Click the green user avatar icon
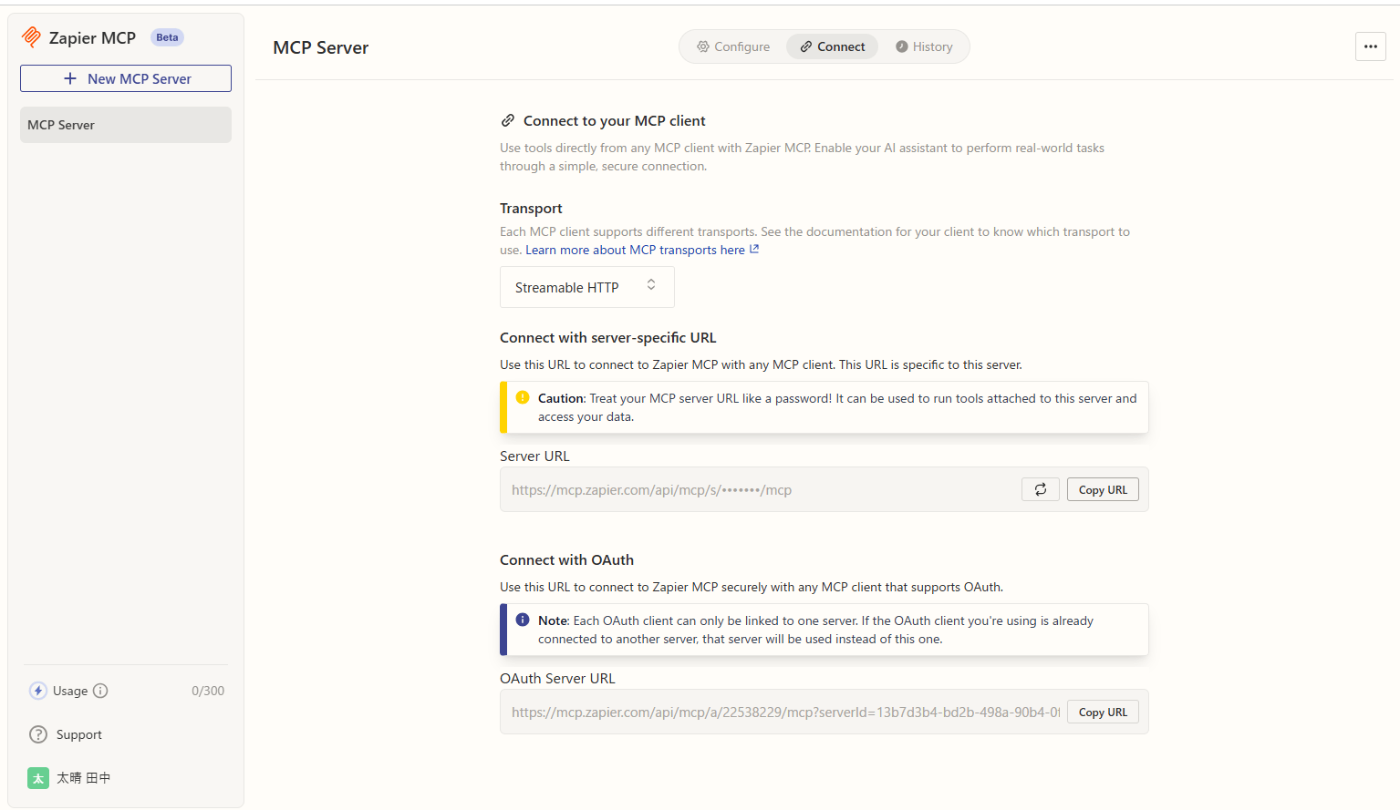This screenshot has height=810, width=1400. pos(38,778)
